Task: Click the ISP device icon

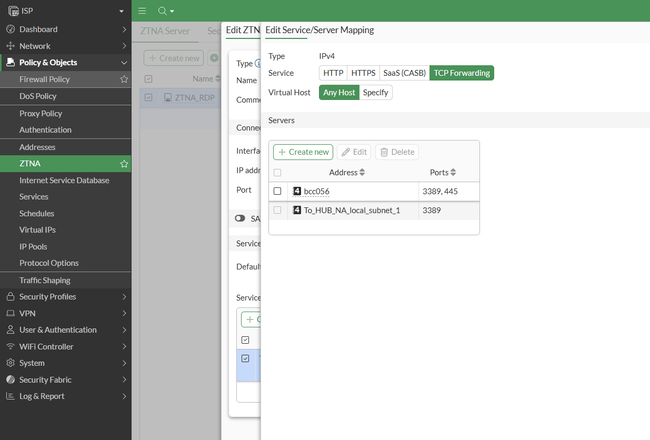Action: (x=13, y=11)
